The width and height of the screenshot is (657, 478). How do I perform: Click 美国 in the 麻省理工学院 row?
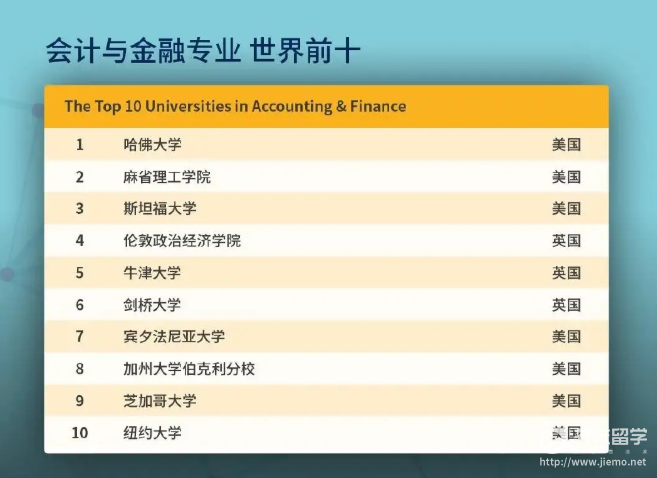566,177
